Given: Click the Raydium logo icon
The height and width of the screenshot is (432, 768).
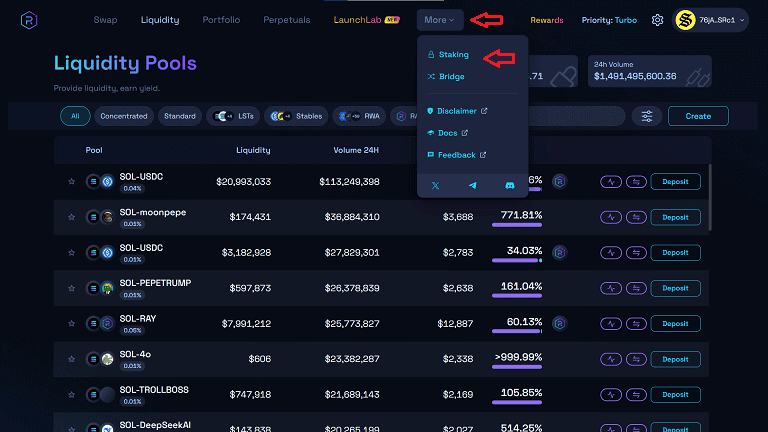Looking at the screenshot, I should point(29,20).
